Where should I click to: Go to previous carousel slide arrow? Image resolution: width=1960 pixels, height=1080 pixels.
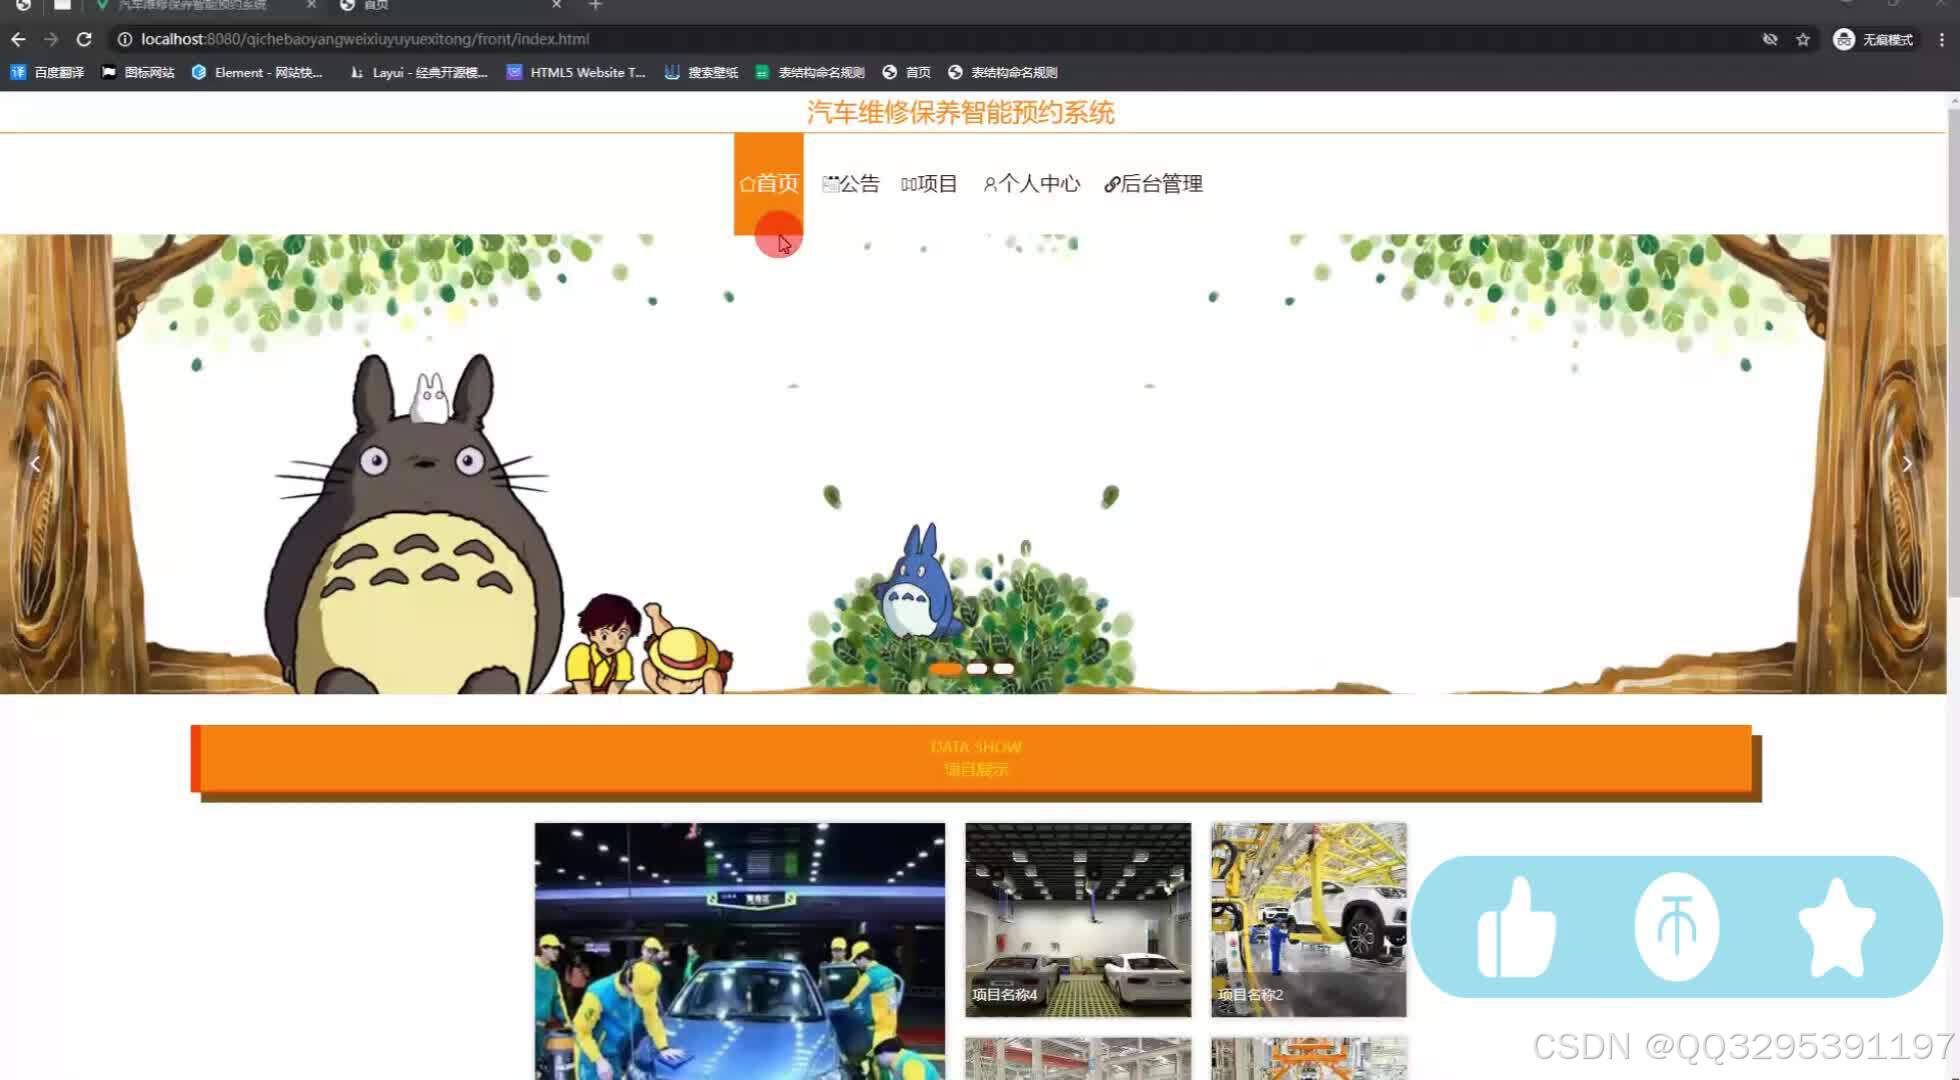(35, 464)
